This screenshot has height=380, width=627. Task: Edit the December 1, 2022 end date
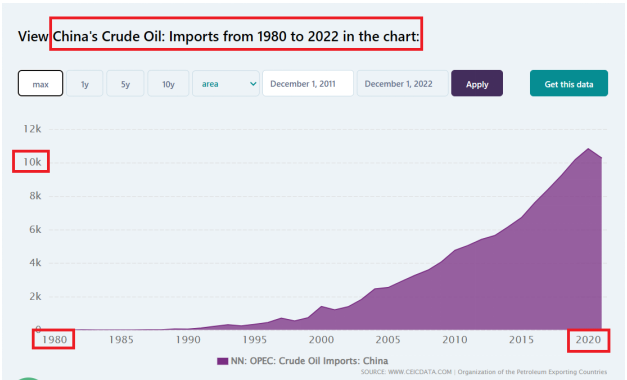[402, 83]
